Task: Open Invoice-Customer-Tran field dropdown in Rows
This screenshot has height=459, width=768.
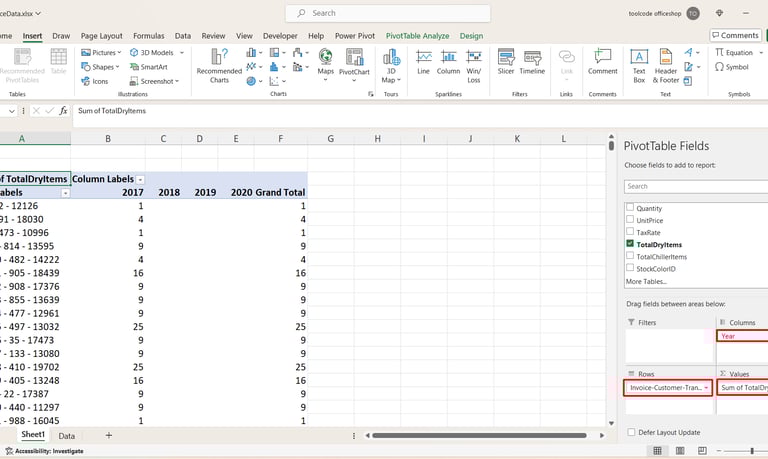Action: [706, 387]
